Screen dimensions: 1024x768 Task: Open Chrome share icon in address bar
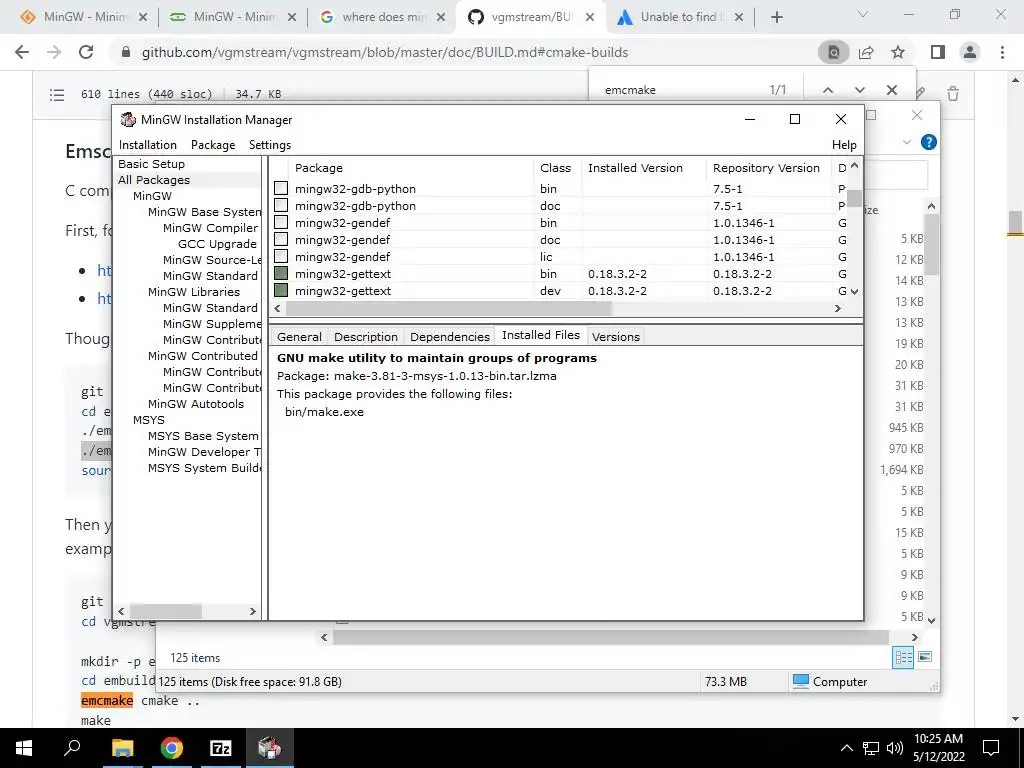pos(866,52)
